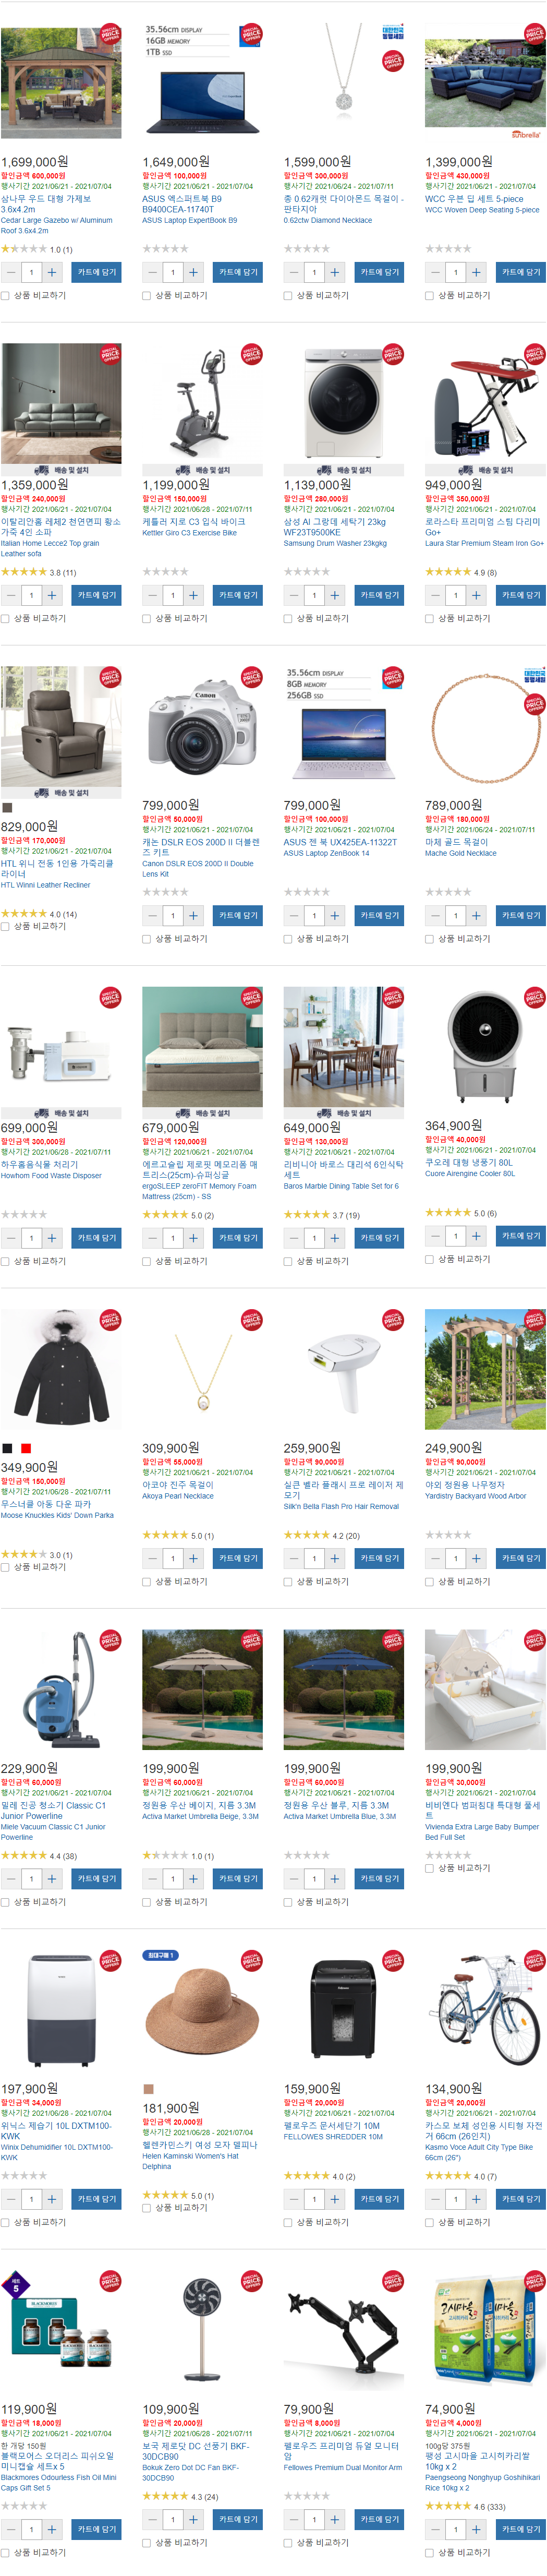Click plus icon for Samsung Drum Washer
The image size is (547, 2576).
335,595
